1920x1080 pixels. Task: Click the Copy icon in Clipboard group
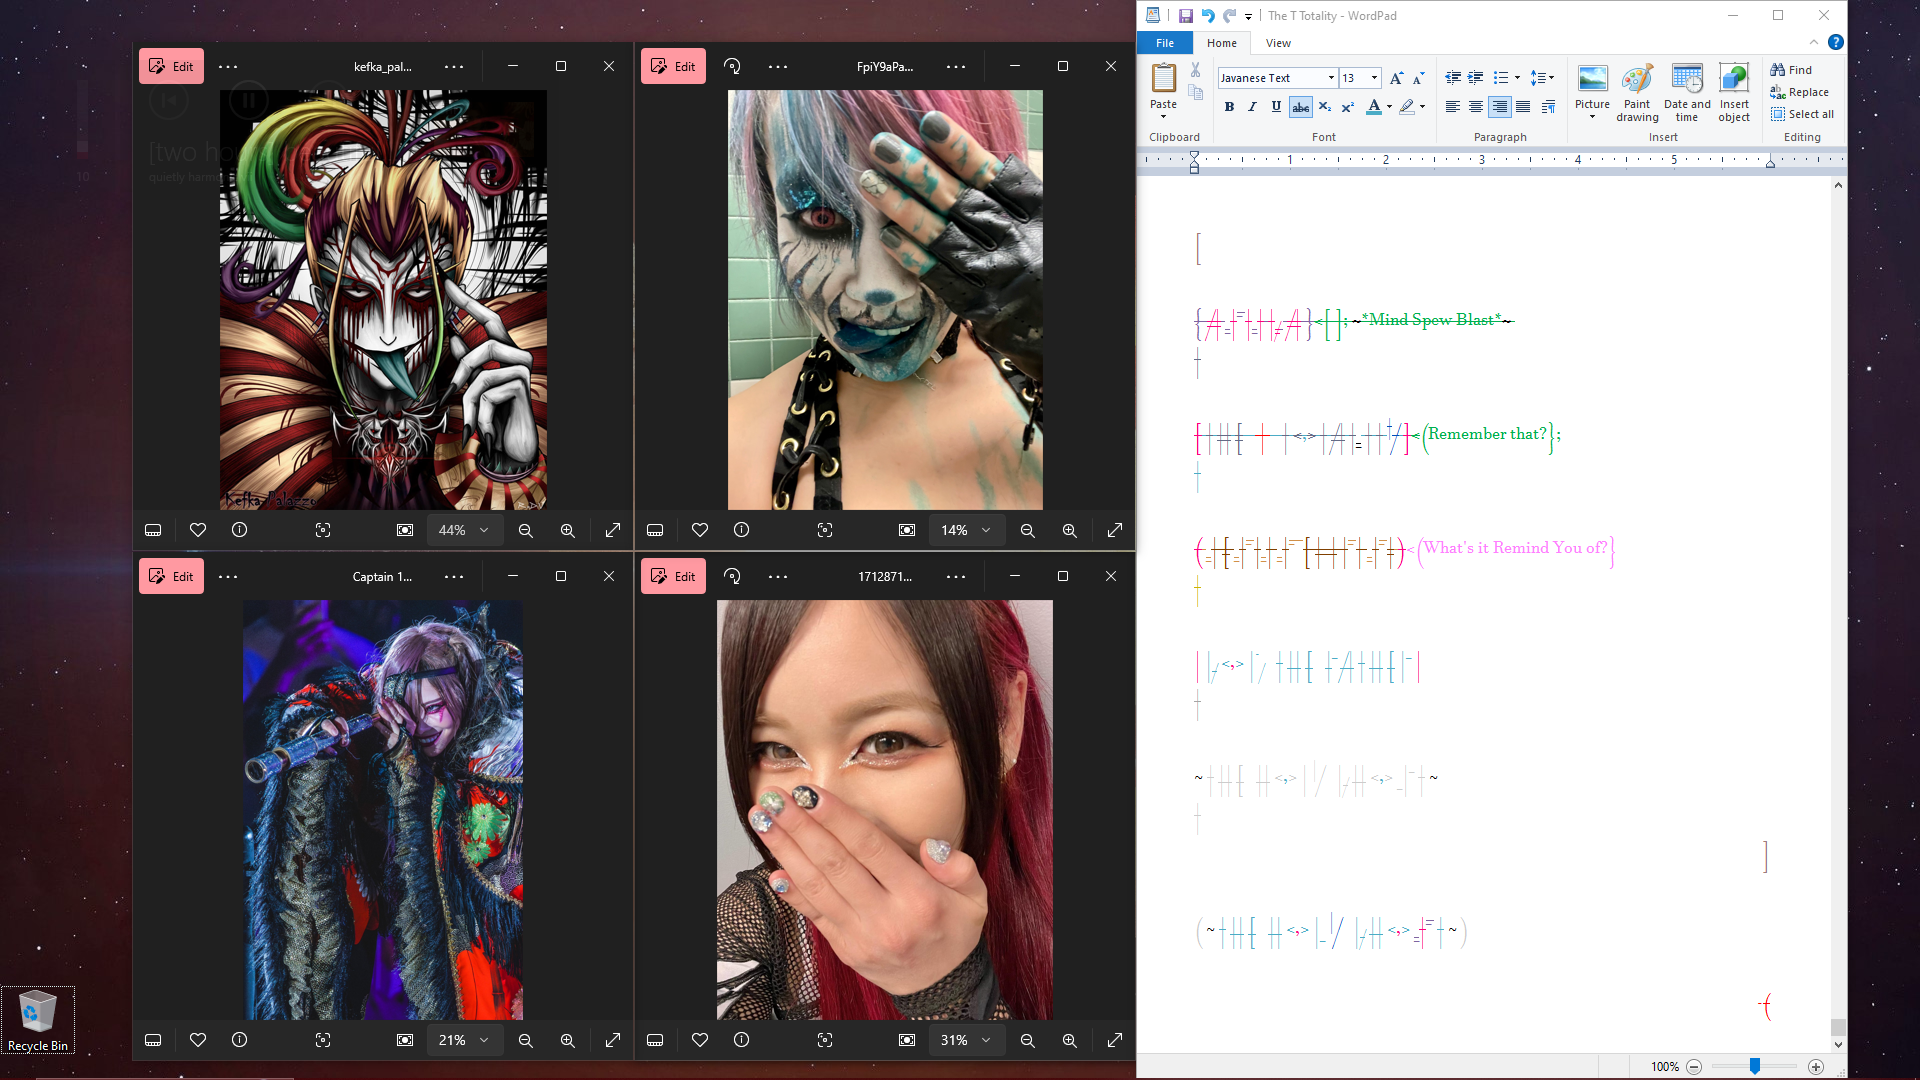tap(1195, 92)
